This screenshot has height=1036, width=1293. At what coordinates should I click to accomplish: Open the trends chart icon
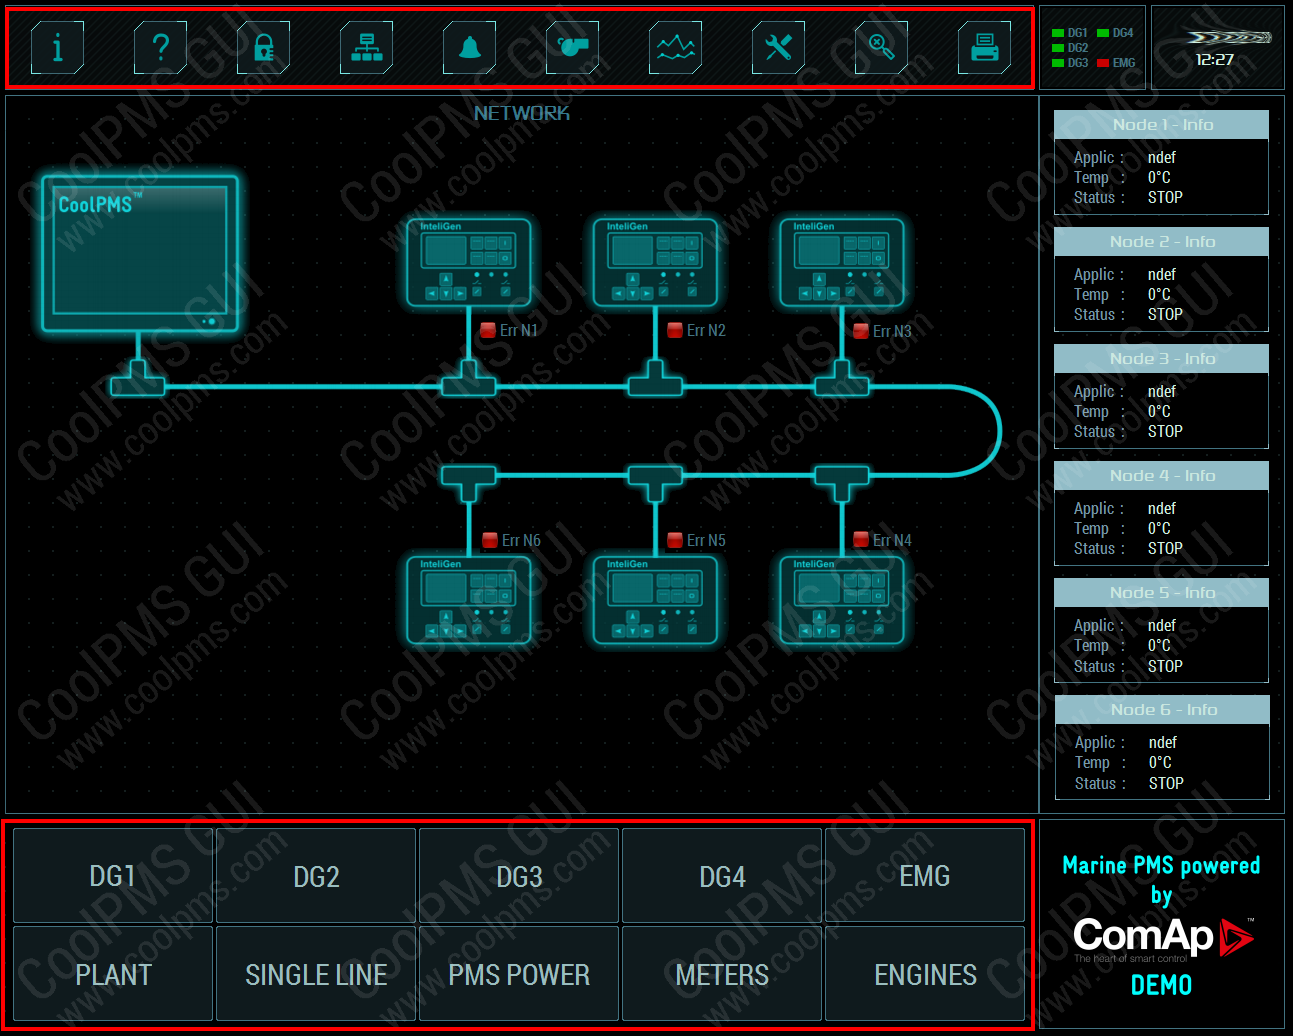coord(675,47)
